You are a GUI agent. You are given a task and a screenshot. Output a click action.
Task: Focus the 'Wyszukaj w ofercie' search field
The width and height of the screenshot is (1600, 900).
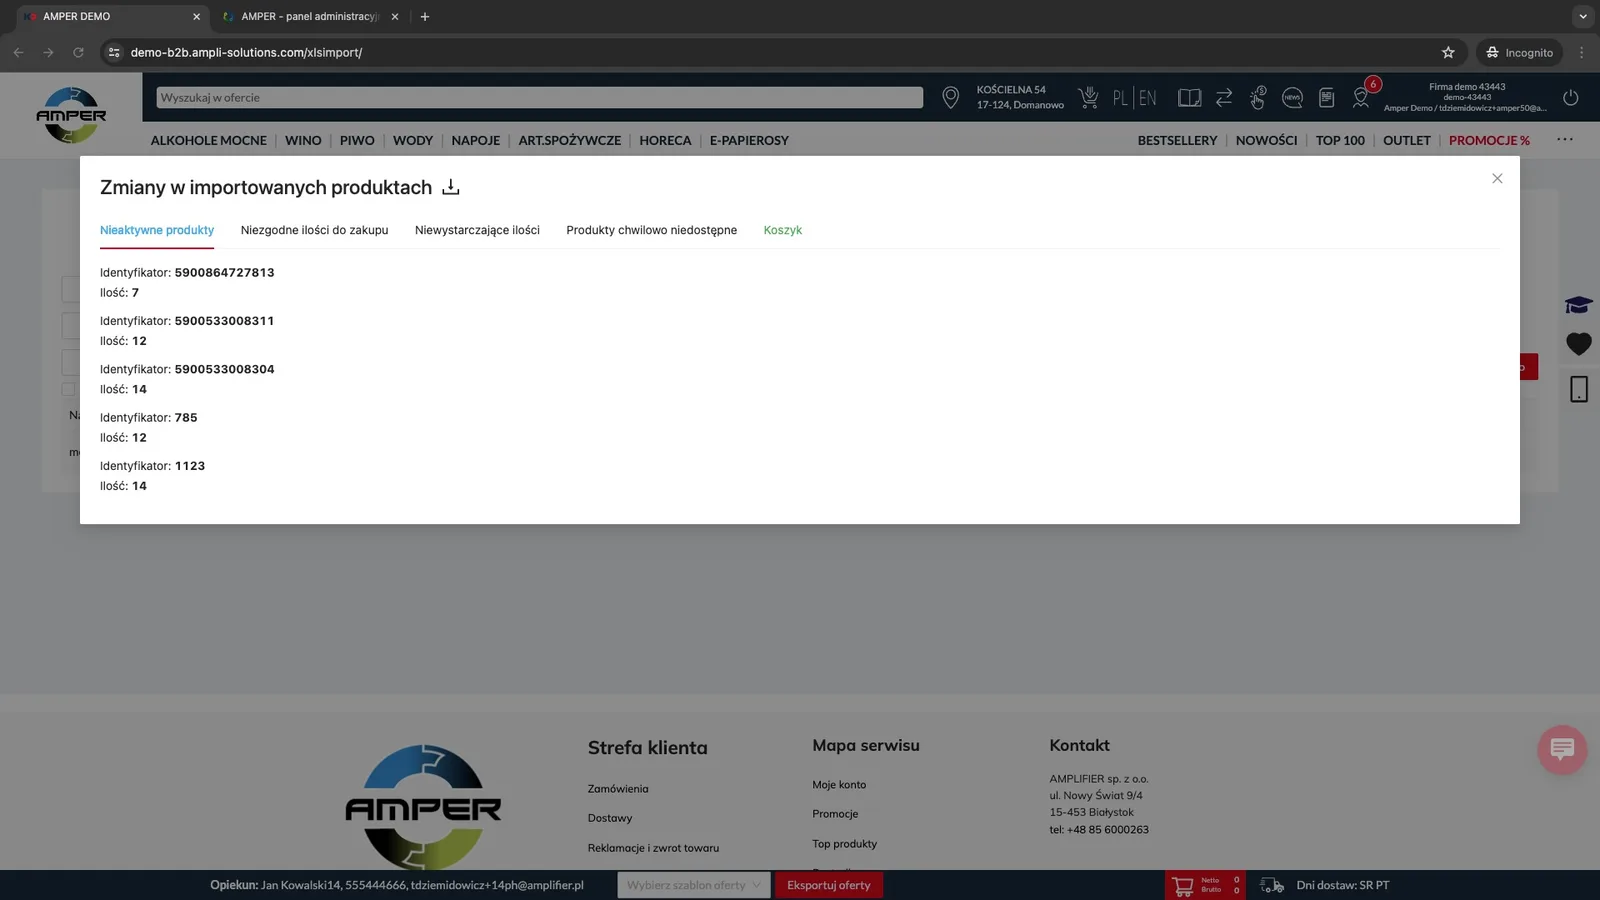click(539, 97)
